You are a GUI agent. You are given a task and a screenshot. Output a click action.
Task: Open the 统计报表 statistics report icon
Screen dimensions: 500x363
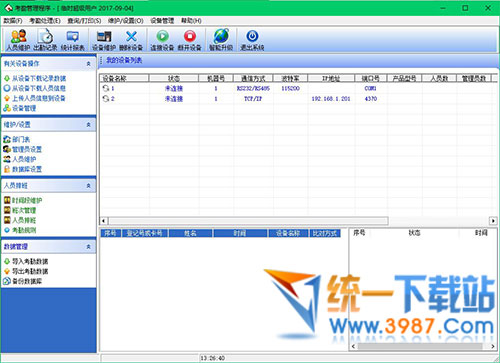pos(73,40)
